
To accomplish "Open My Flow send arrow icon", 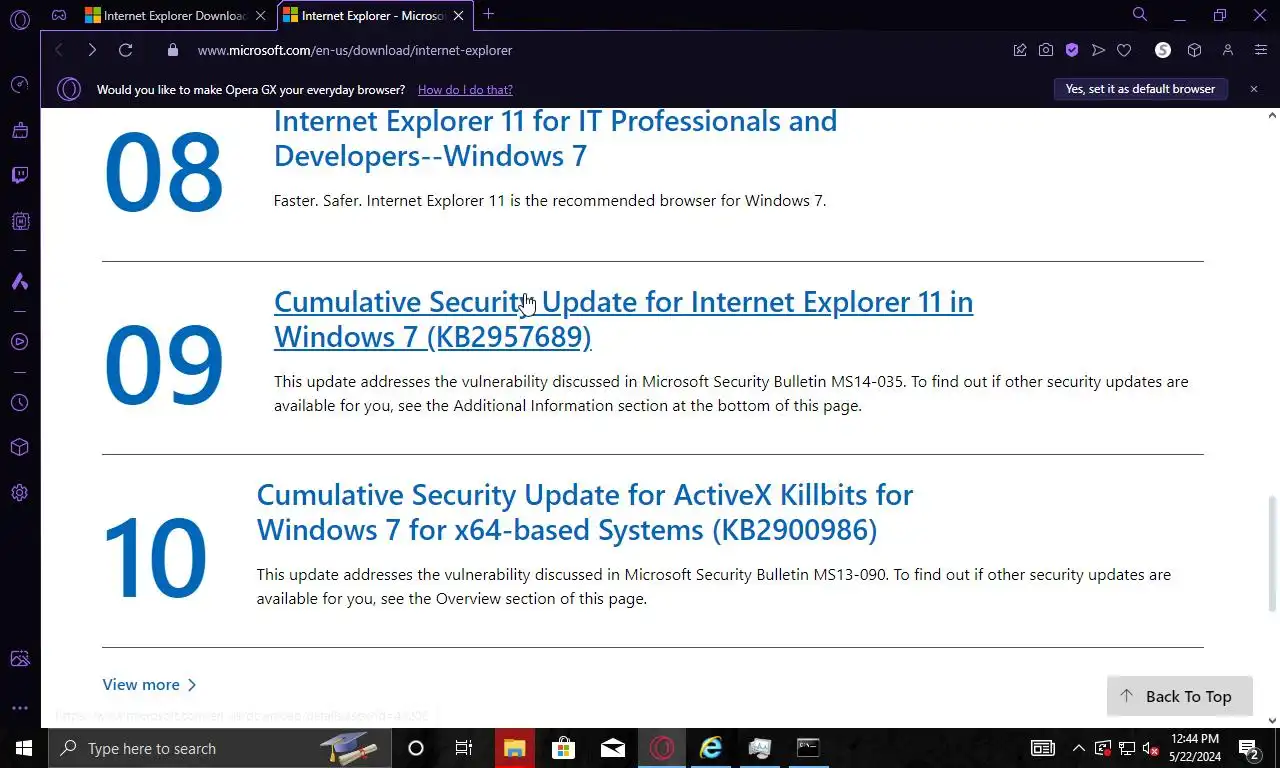I will [x=1098, y=50].
